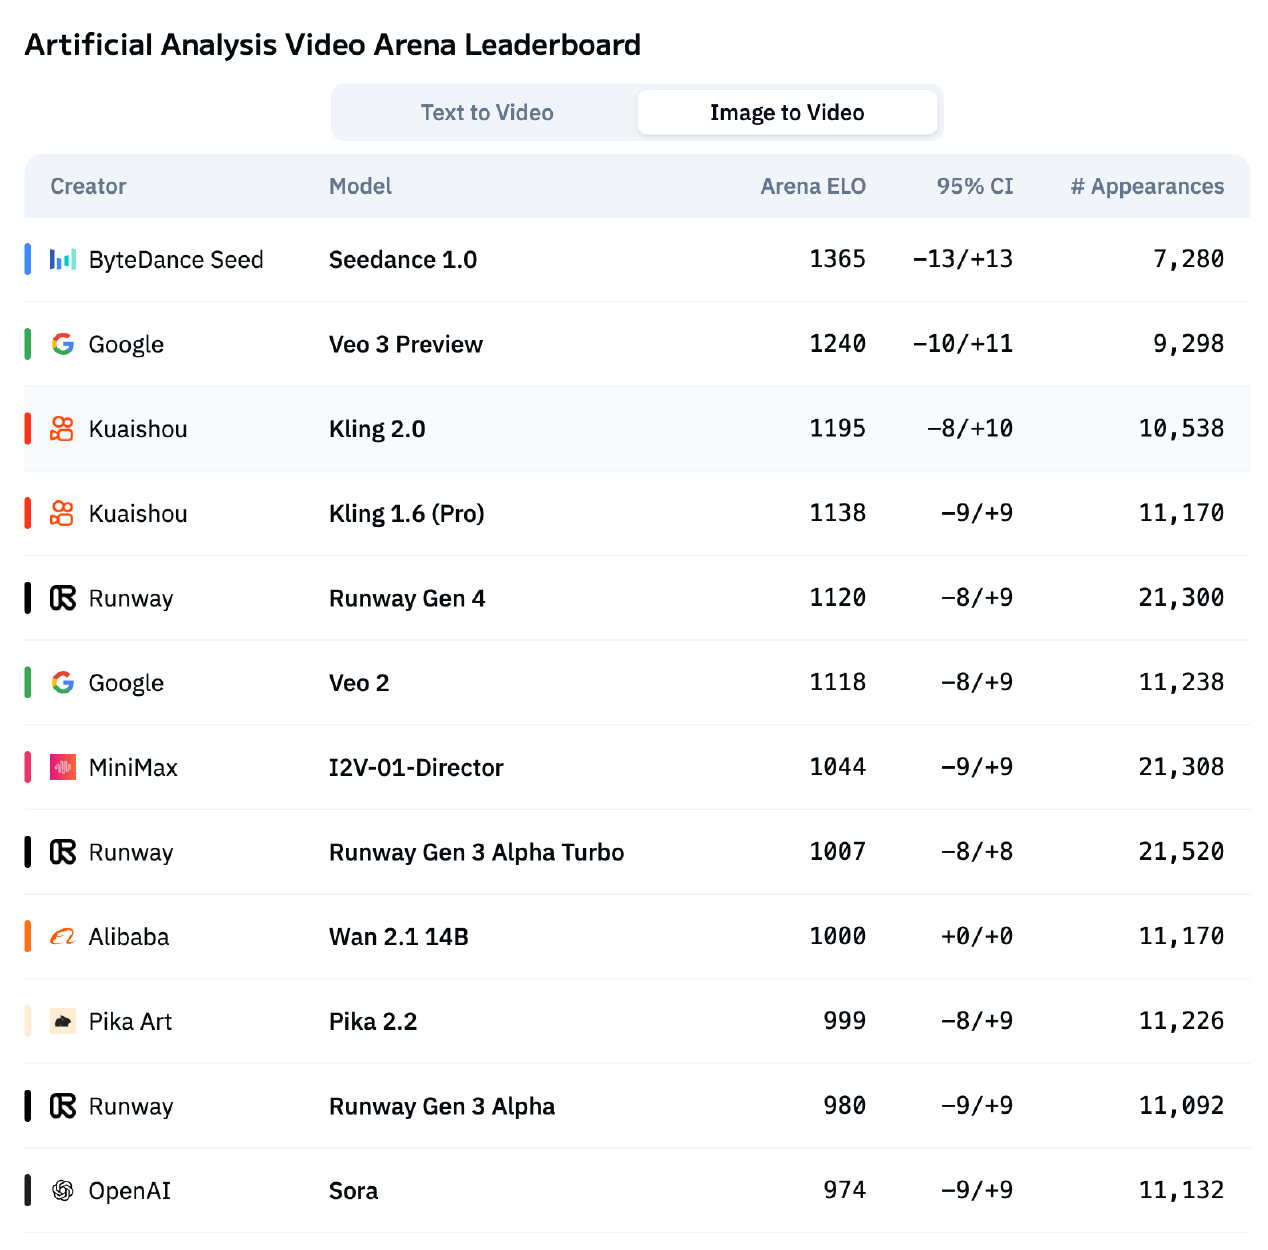
Task: Click the 1195 ELO score
Action: coord(838,428)
